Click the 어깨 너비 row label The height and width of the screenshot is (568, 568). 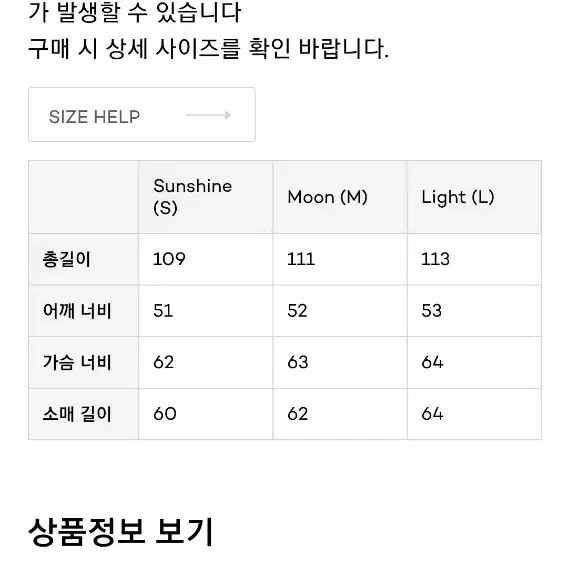click(x=83, y=311)
